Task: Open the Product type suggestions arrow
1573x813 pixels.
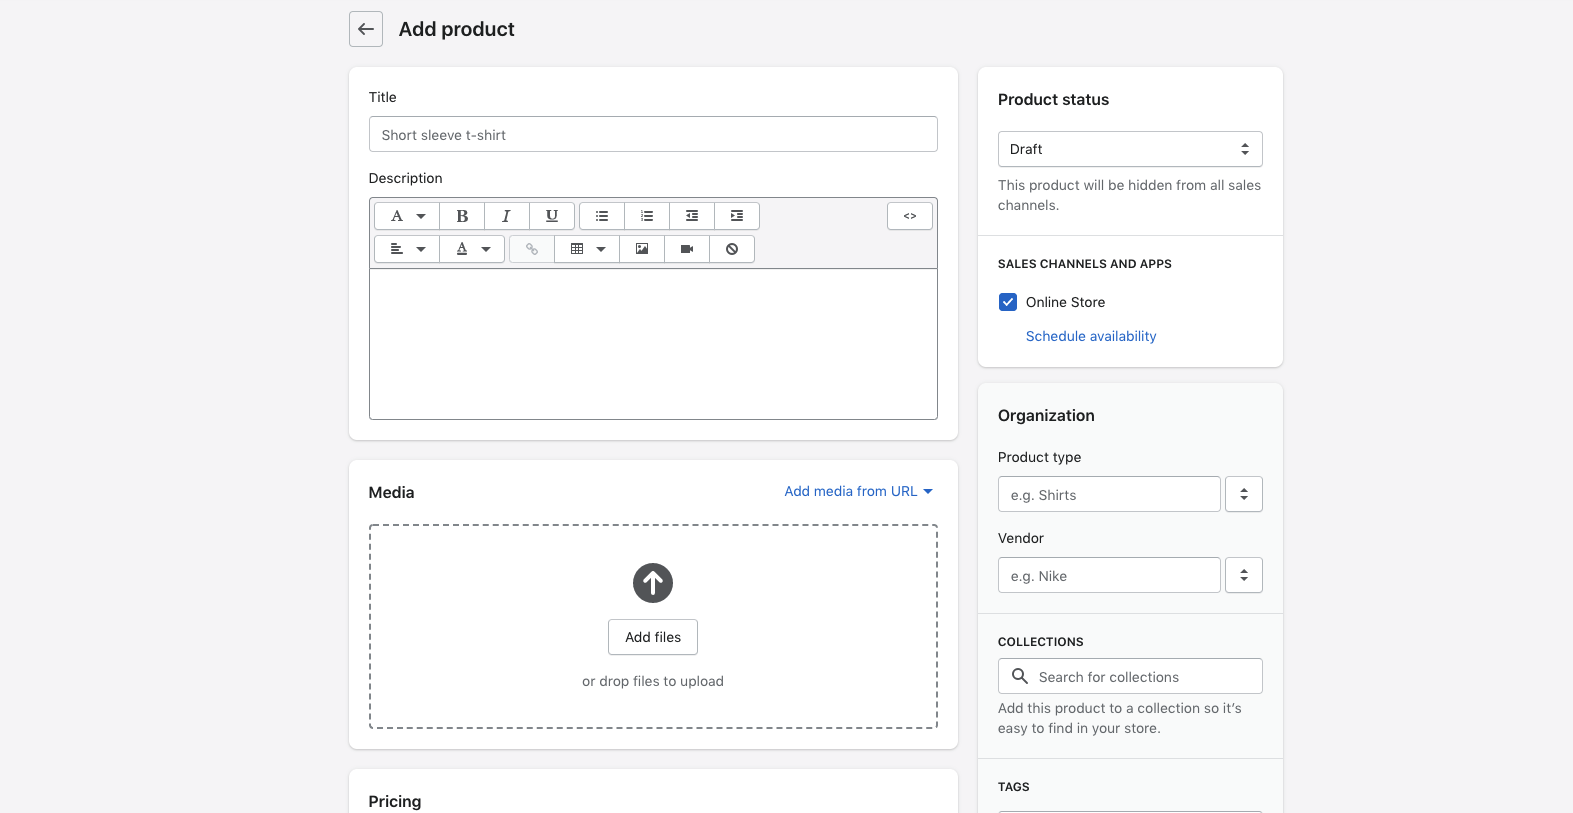Action: (x=1244, y=494)
